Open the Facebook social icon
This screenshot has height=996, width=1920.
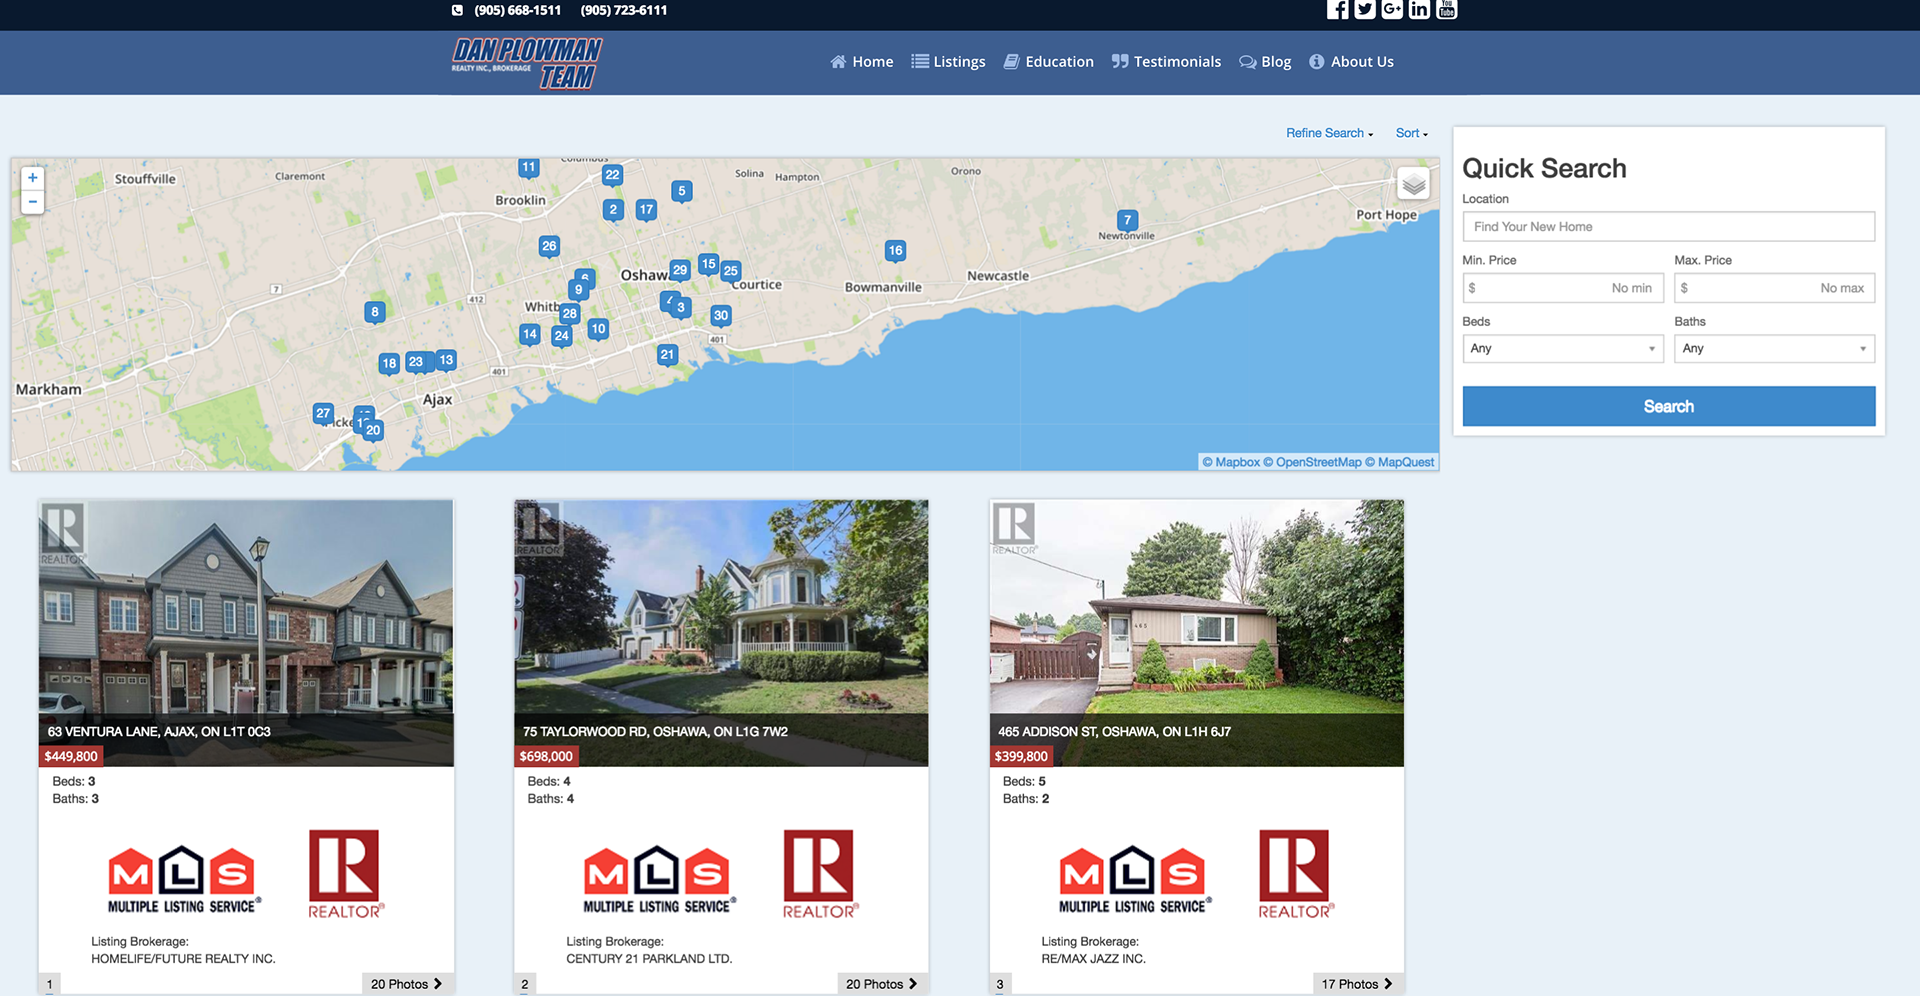pyautogui.click(x=1337, y=9)
